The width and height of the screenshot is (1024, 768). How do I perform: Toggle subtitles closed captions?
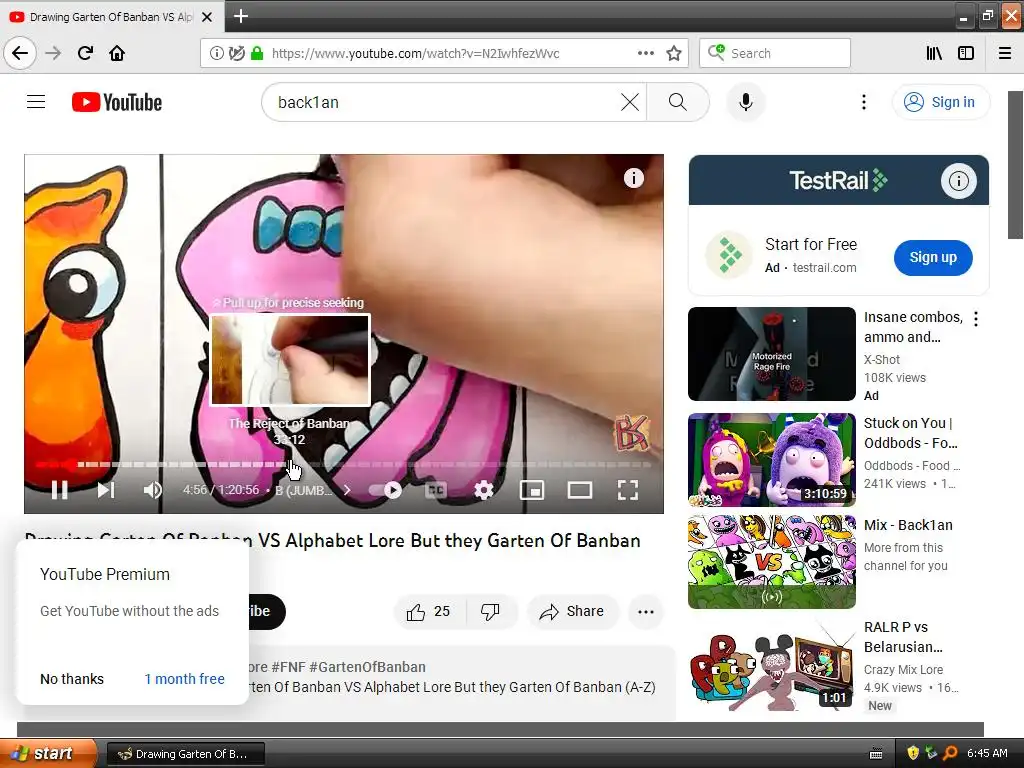pos(436,490)
